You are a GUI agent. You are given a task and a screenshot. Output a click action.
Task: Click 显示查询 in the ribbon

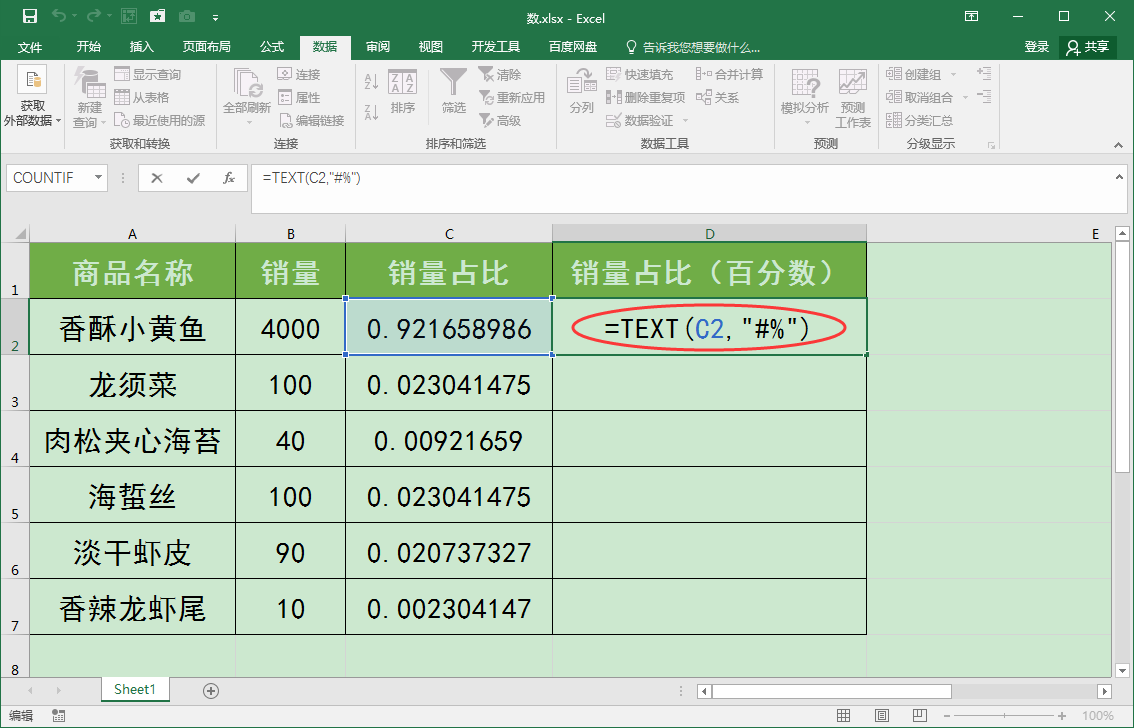pyautogui.click(x=148, y=74)
